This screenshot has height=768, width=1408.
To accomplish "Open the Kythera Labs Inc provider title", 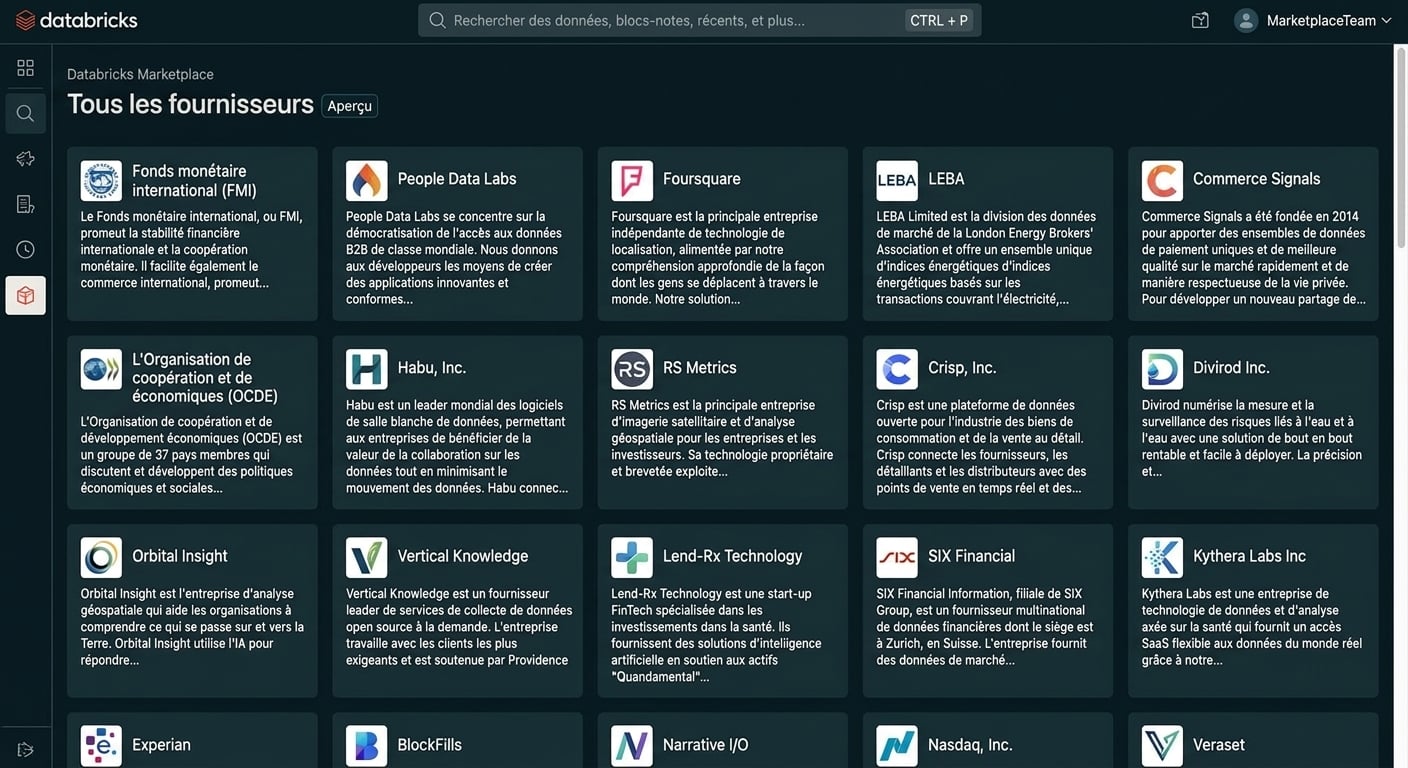I will [x=1250, y=556].
